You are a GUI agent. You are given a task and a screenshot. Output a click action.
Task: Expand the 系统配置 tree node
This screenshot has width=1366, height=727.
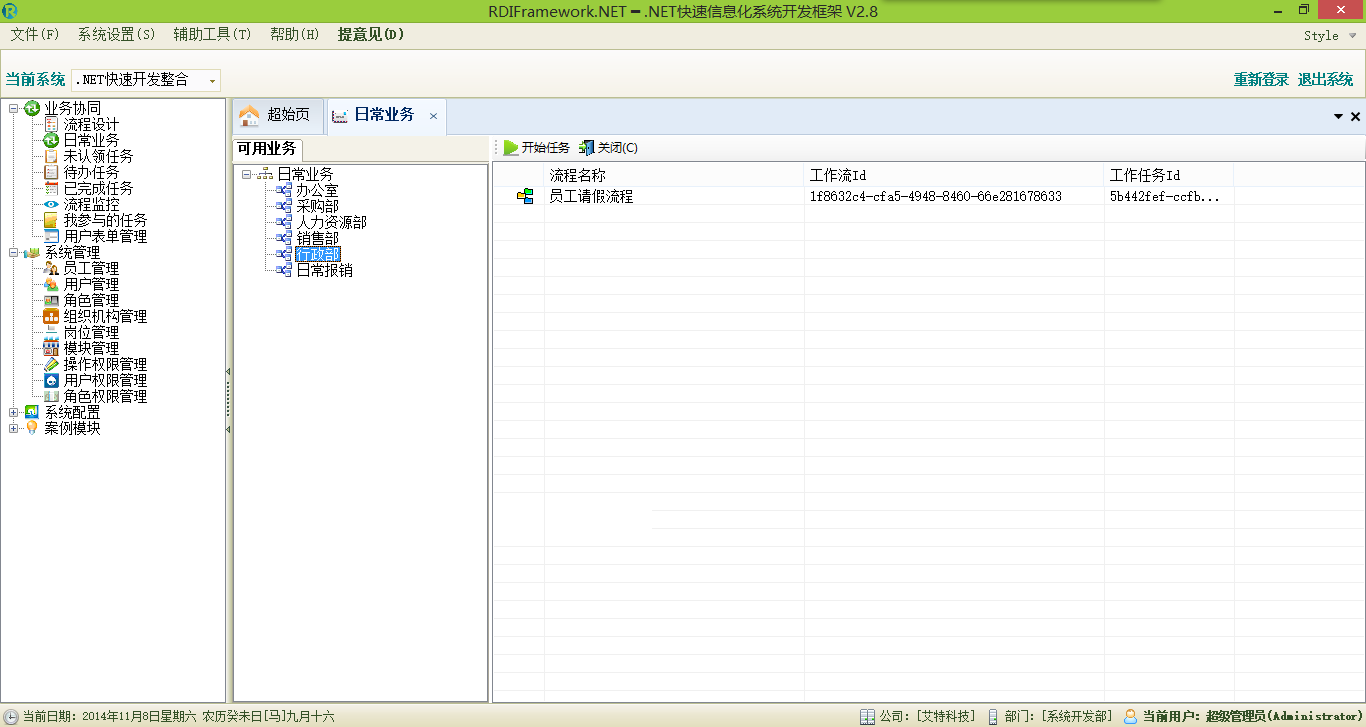pyautogui.click(x=14, y=412)
